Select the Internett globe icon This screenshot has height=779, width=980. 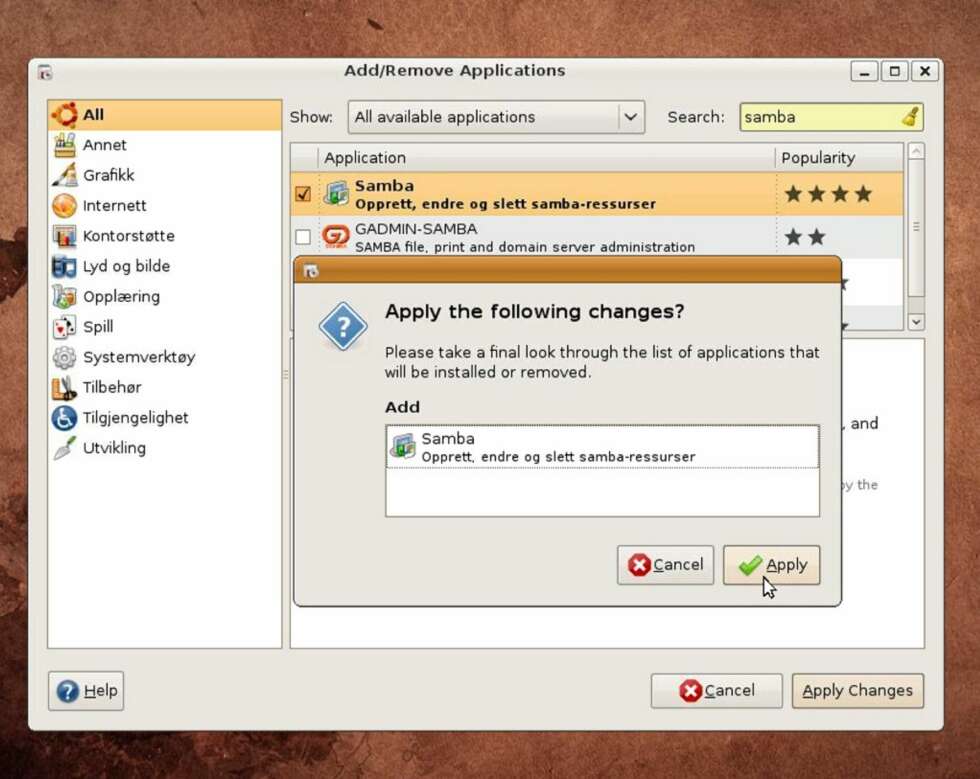(64, 206)
